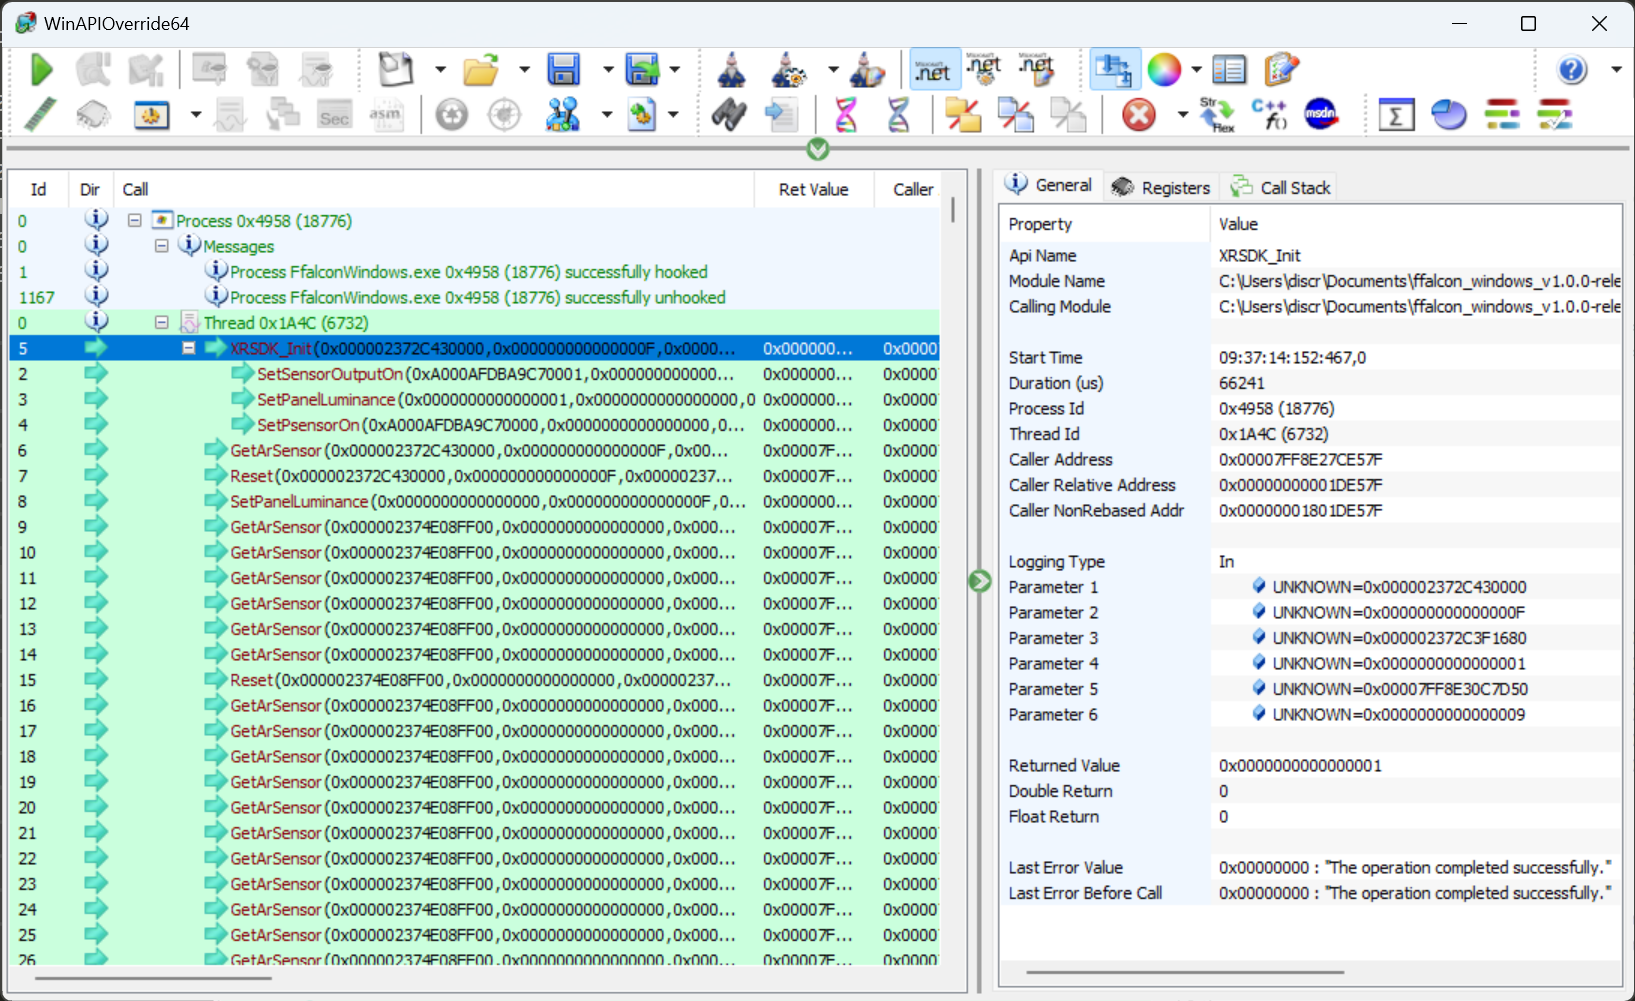Open the memory RAM stick tool

pyautogui.click(x=40, y=115)
